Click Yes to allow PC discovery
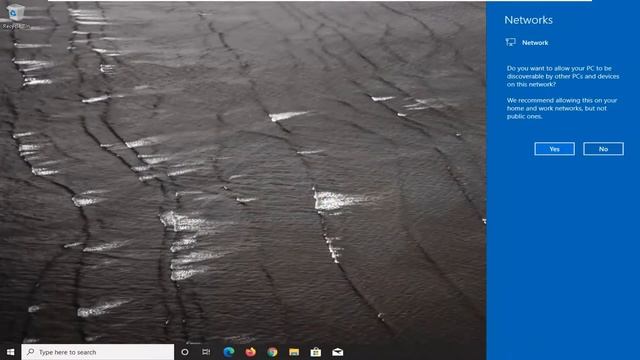Viewport: 640px width, 360px height. coord(554,149)
